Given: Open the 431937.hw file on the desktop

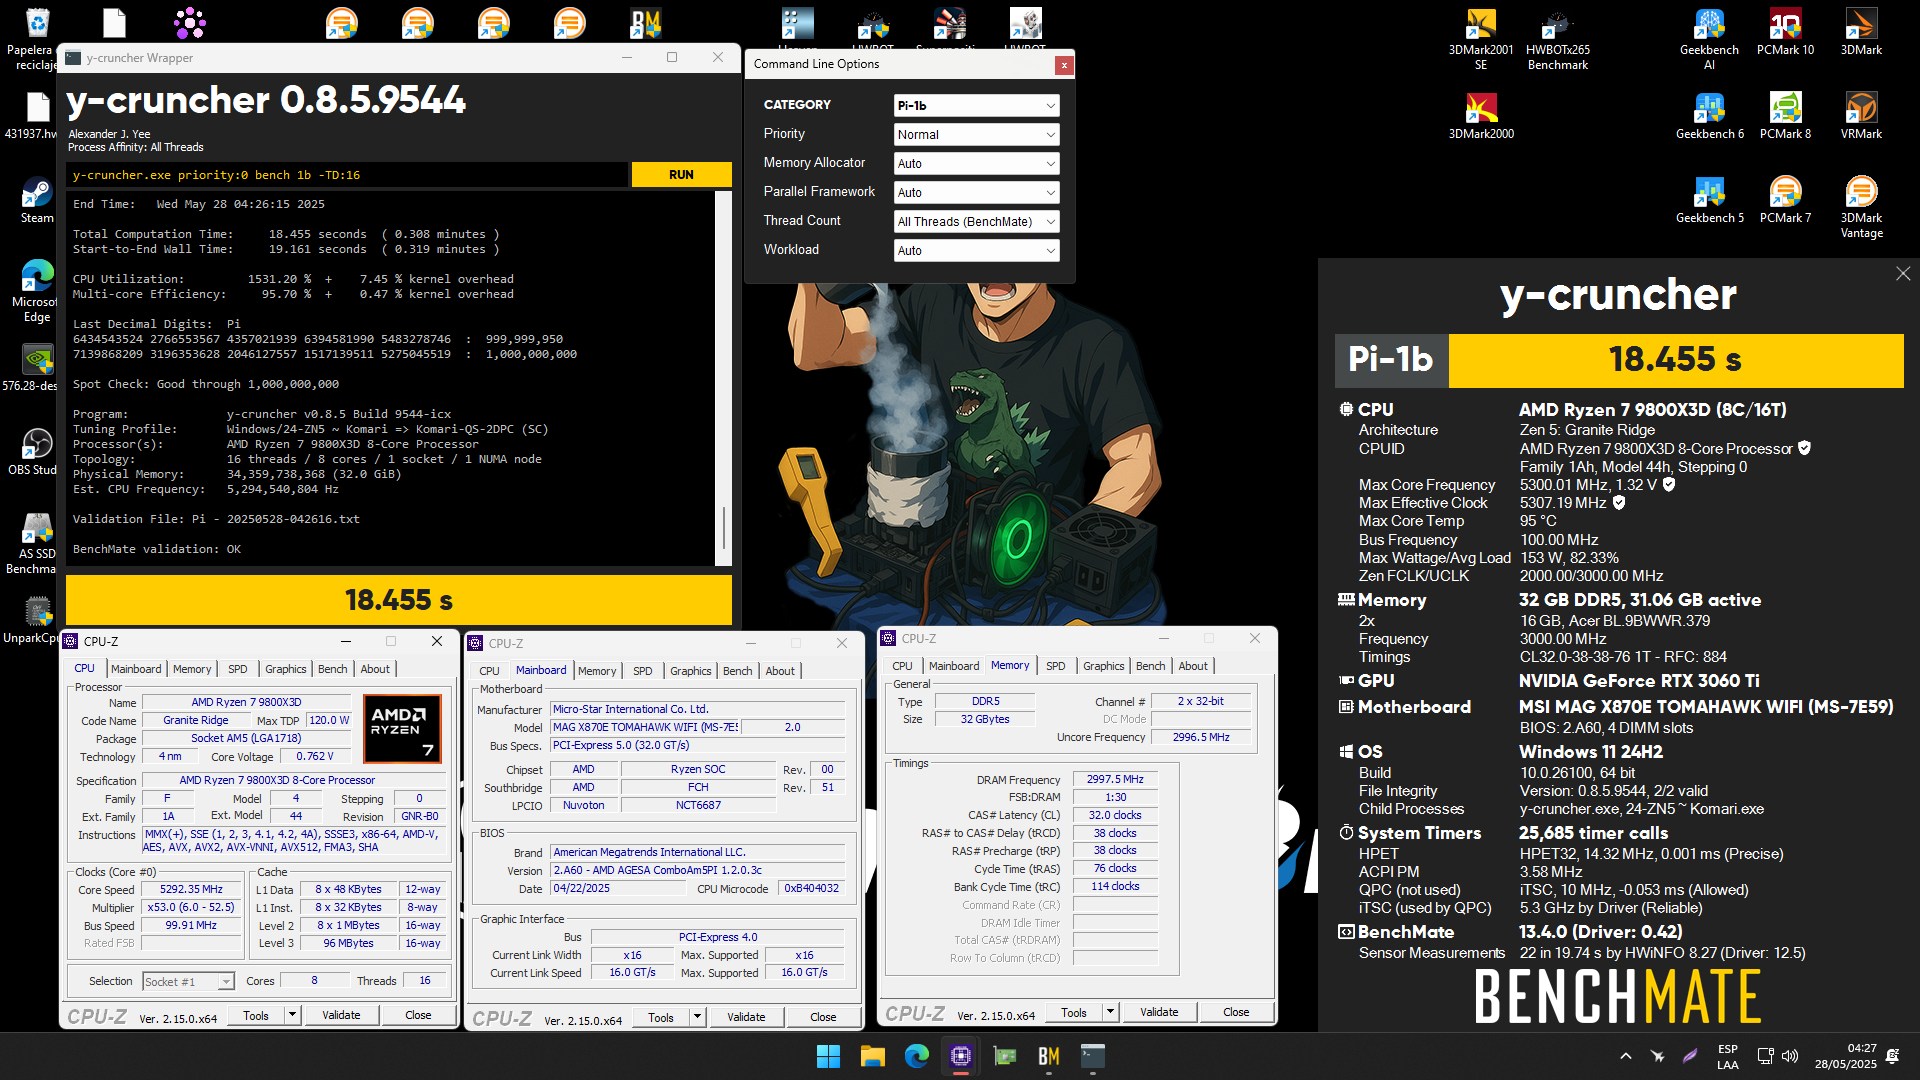Looking at the screenshot, I should (37, 115).
